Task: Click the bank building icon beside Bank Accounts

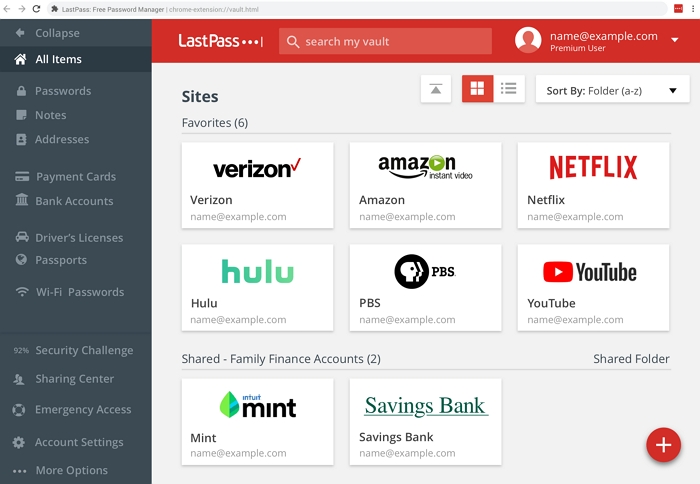Action: pos(21,200)
